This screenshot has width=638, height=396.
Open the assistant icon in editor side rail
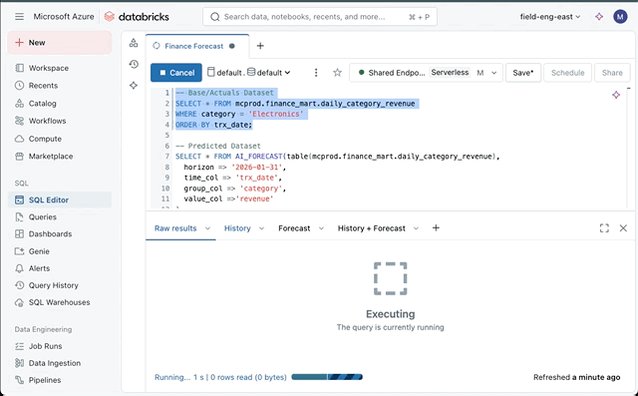tap(133, 85)
